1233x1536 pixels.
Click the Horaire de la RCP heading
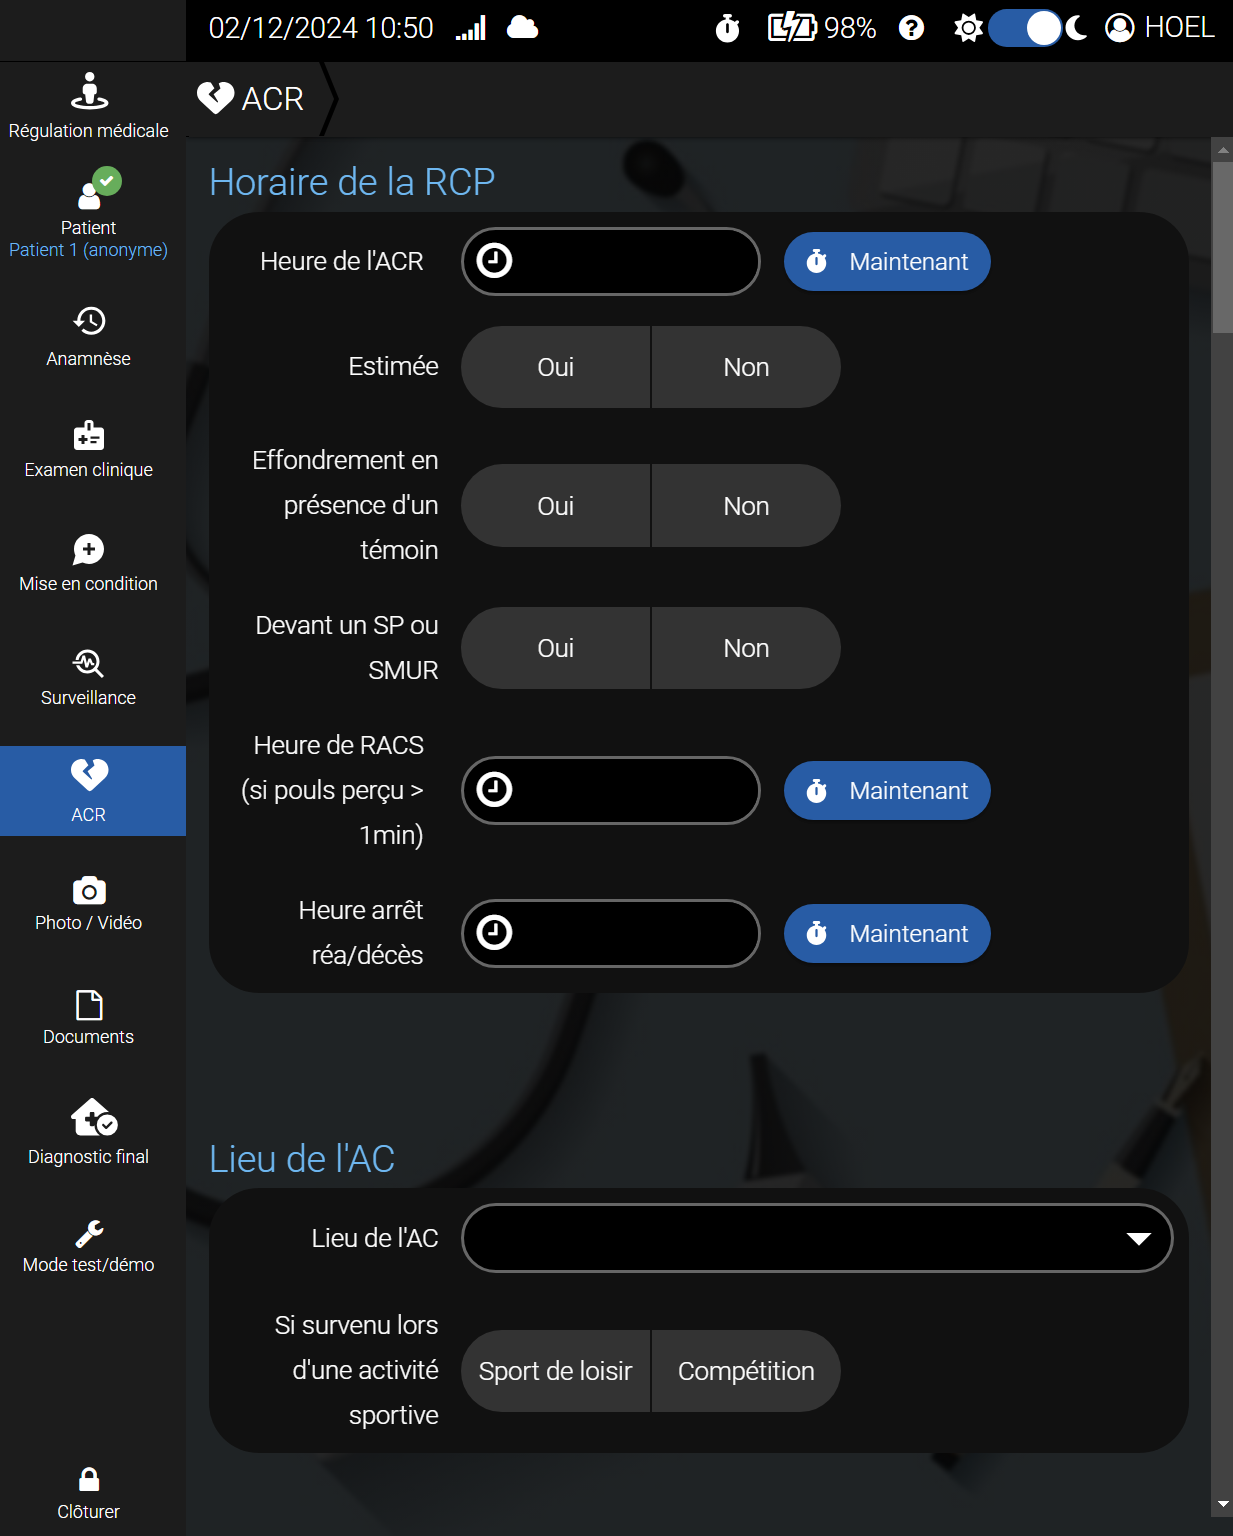pyautogui.click(x=352, y=182)
